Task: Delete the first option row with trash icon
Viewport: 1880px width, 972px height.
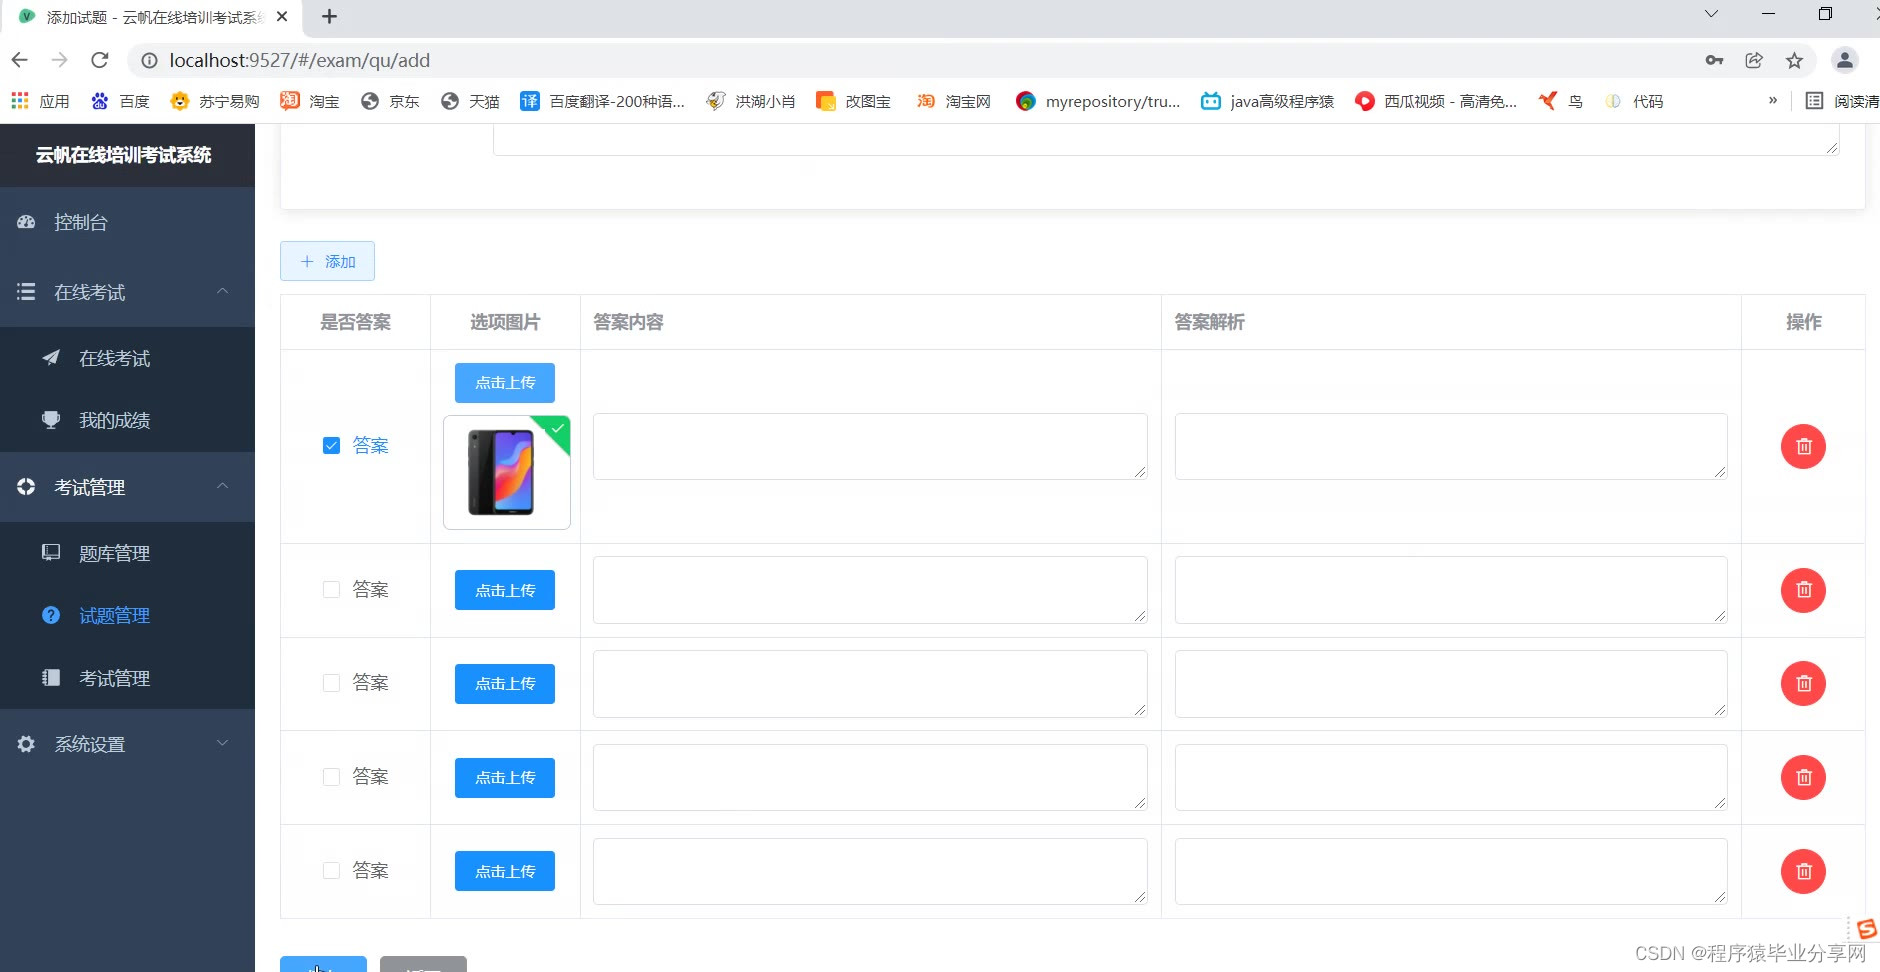Action: coord(1803,446)
